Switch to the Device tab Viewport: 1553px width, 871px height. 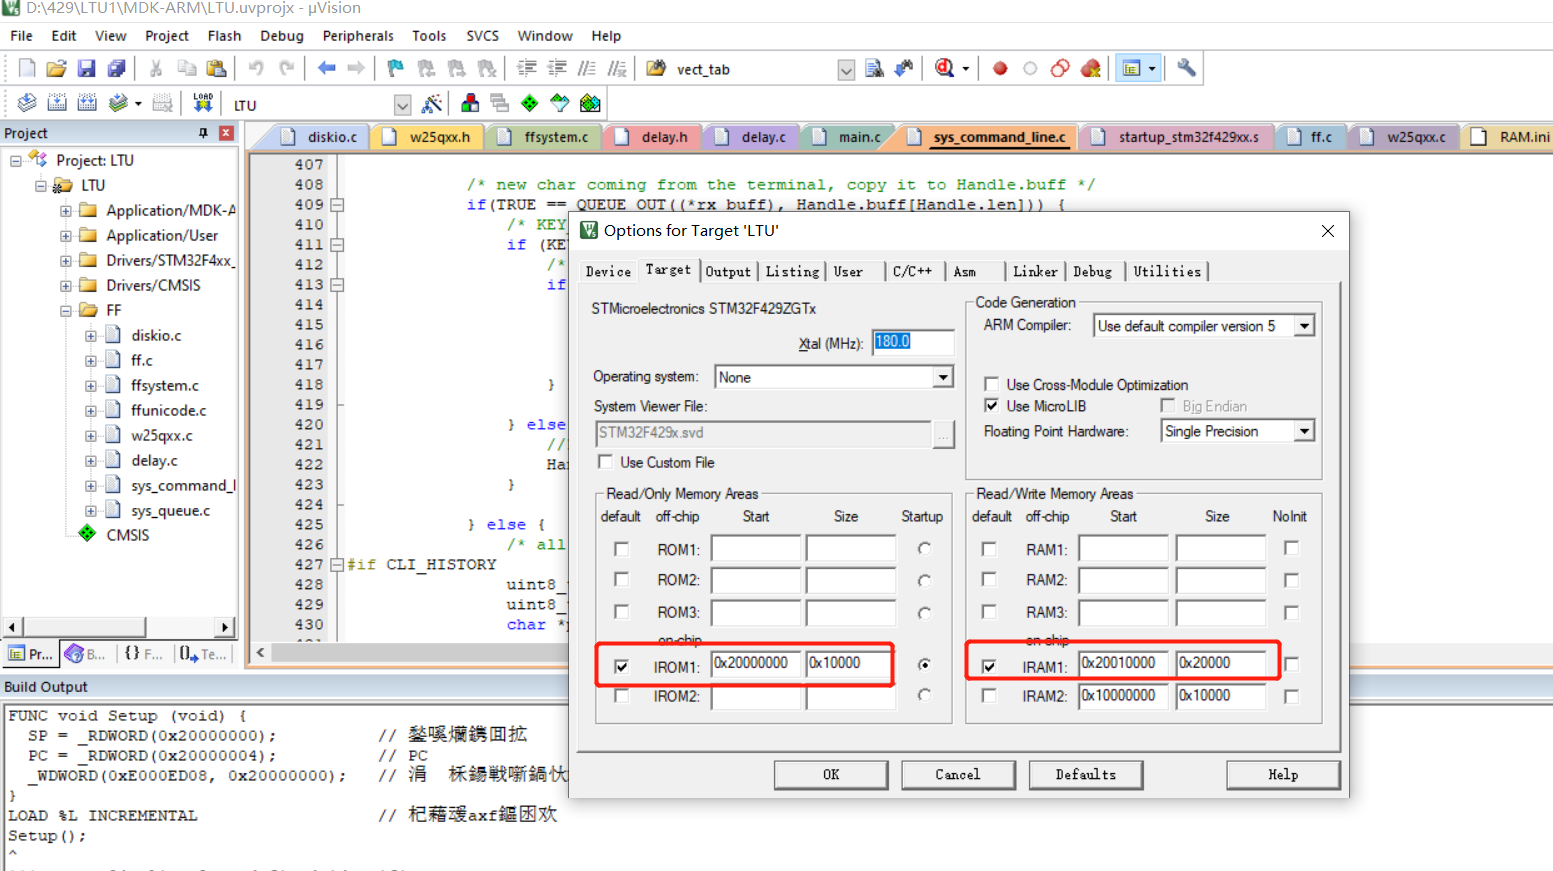click(608, 271)
